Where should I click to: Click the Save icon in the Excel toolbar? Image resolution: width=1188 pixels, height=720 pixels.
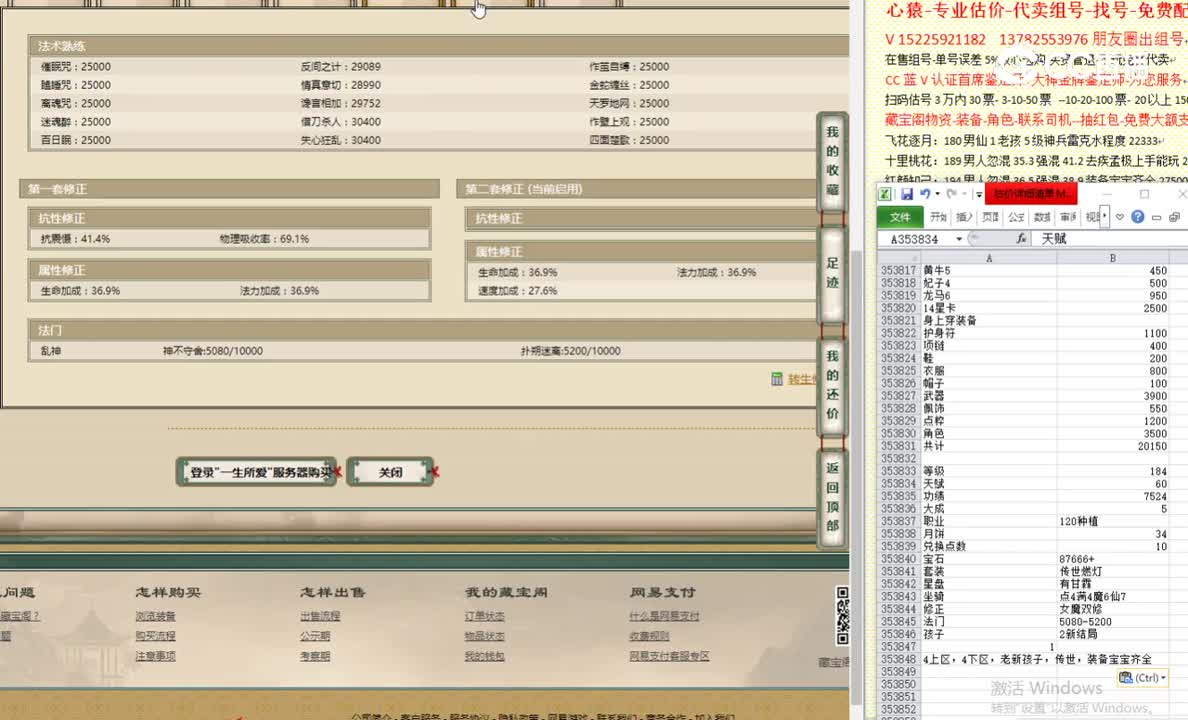click(907, 194)
